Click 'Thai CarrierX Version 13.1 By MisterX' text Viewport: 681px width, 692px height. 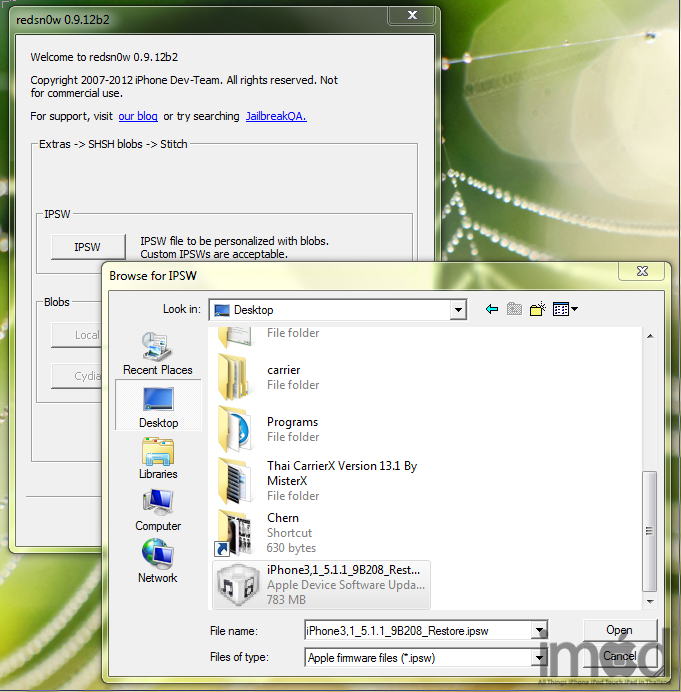point(342,473)
